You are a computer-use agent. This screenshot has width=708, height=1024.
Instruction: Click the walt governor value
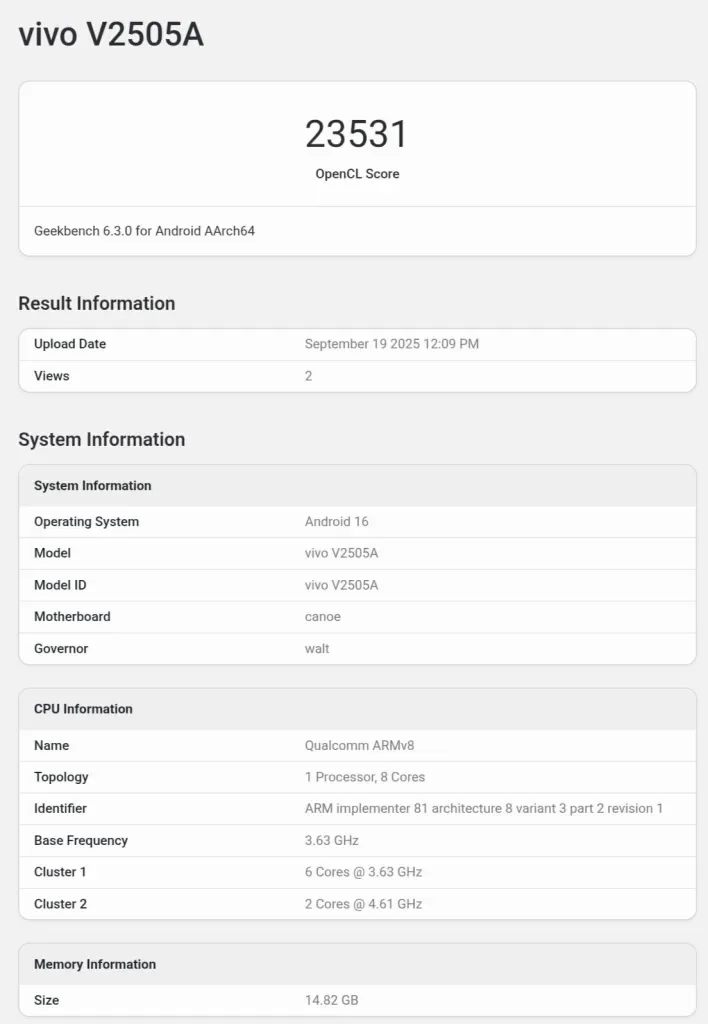pyautogui.click(x=317, y=649)
